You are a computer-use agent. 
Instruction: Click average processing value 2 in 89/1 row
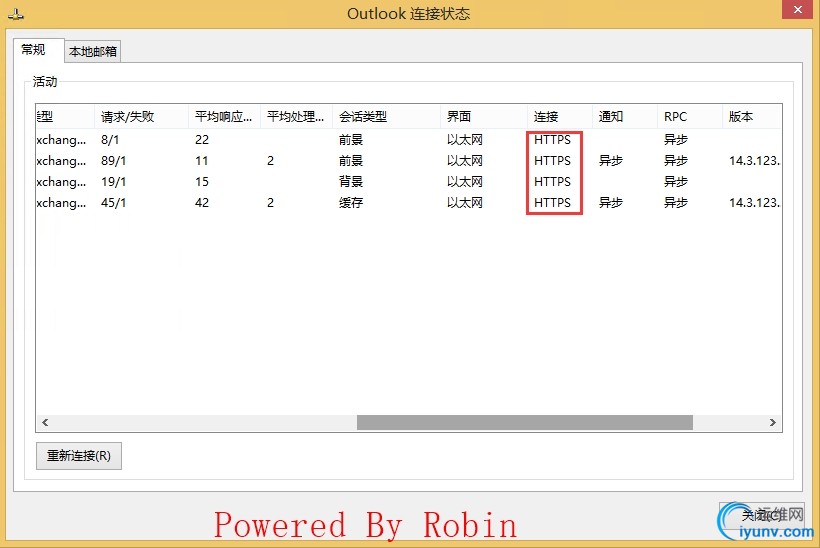tap(270, 161)
